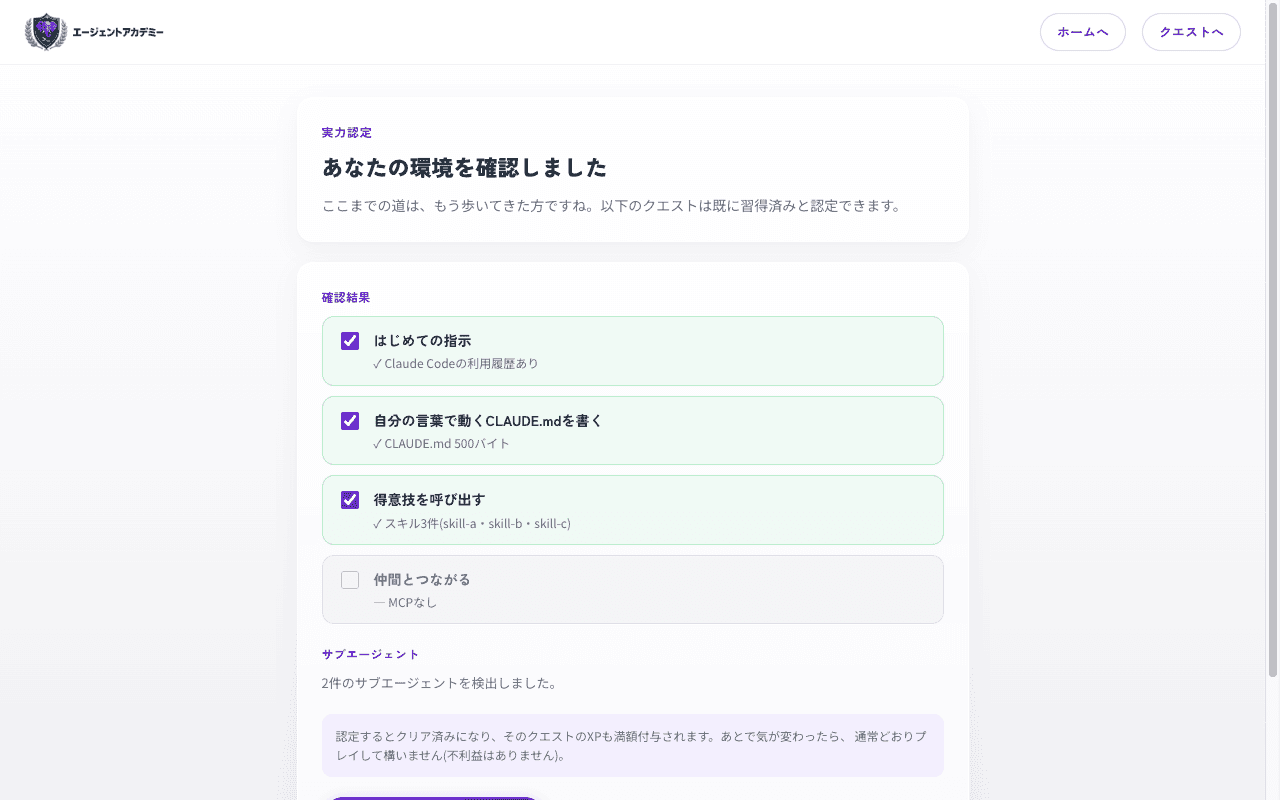
Task: Go to ホームへ page
Action: (1083, 32)
